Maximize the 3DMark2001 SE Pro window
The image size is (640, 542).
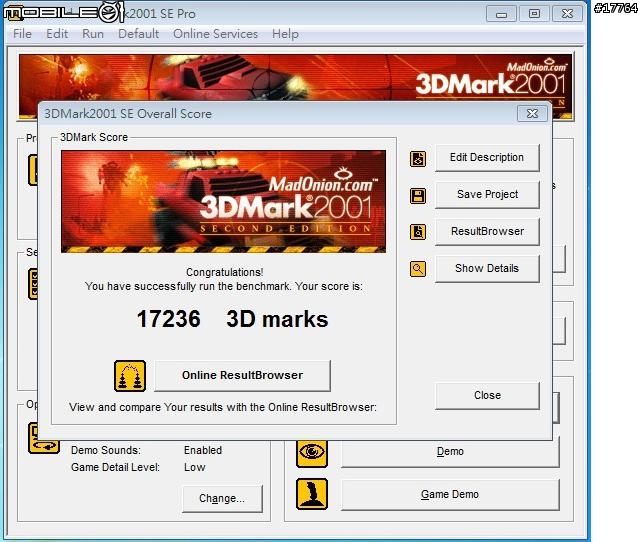pyautogui.click(x=534, y=14)
